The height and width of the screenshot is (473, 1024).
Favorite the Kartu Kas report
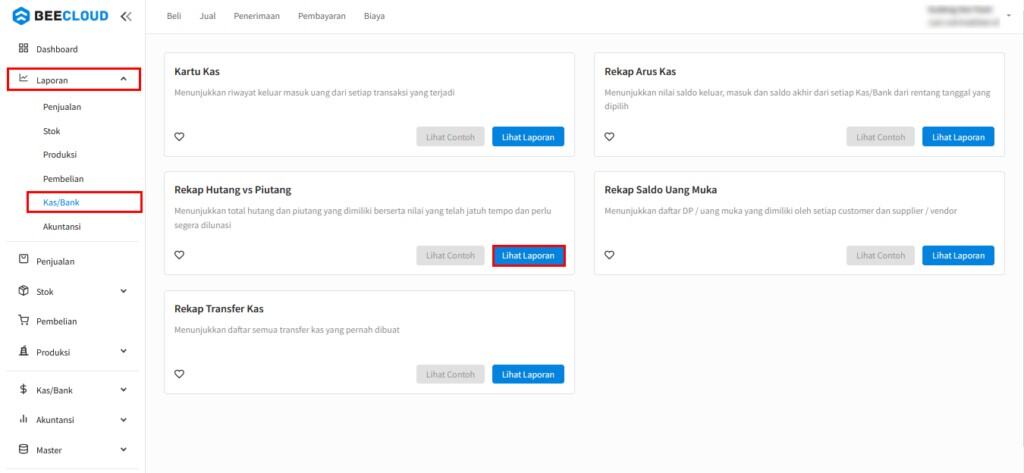180,137
